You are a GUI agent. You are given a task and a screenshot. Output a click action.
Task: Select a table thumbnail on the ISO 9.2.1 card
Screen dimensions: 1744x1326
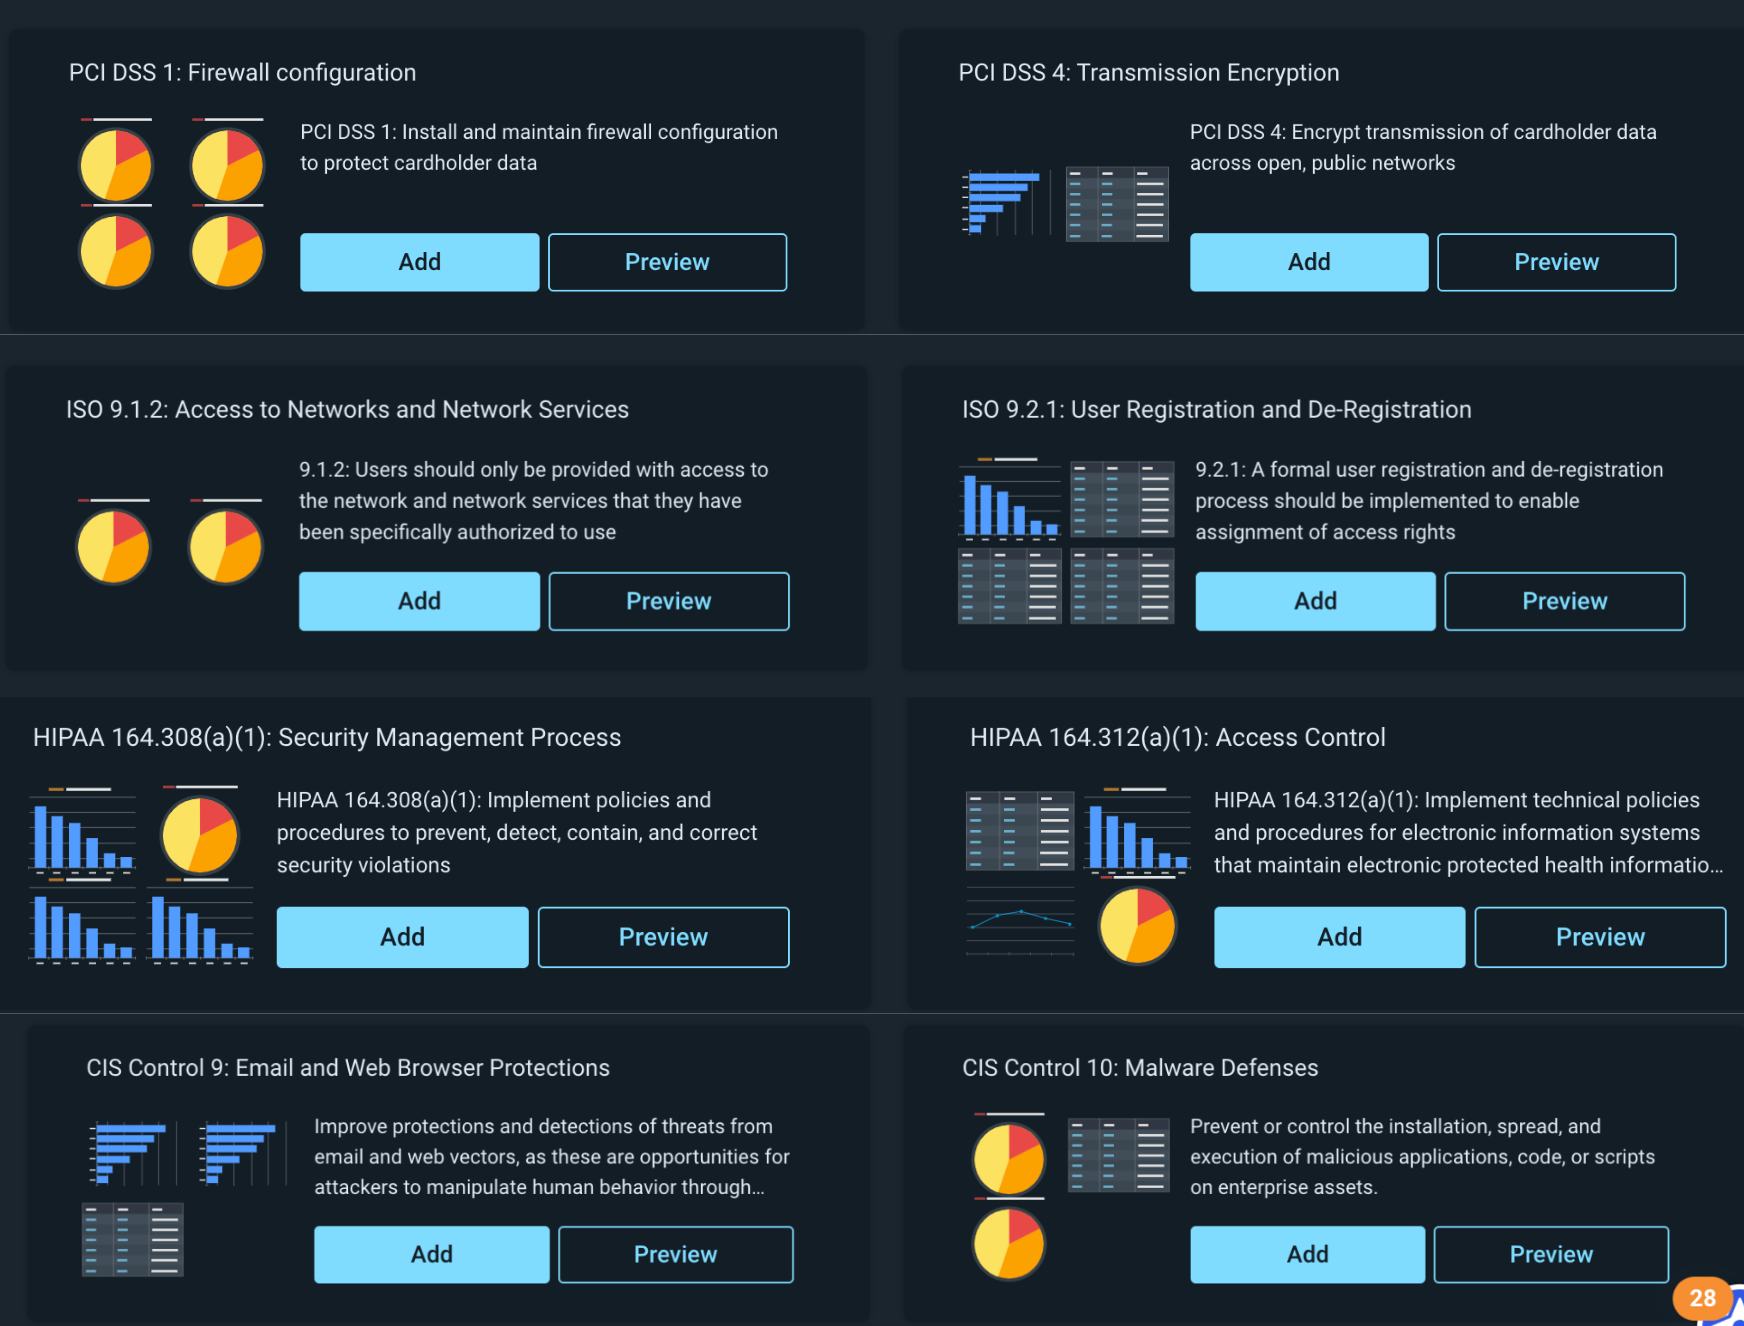pos(1122,500)
